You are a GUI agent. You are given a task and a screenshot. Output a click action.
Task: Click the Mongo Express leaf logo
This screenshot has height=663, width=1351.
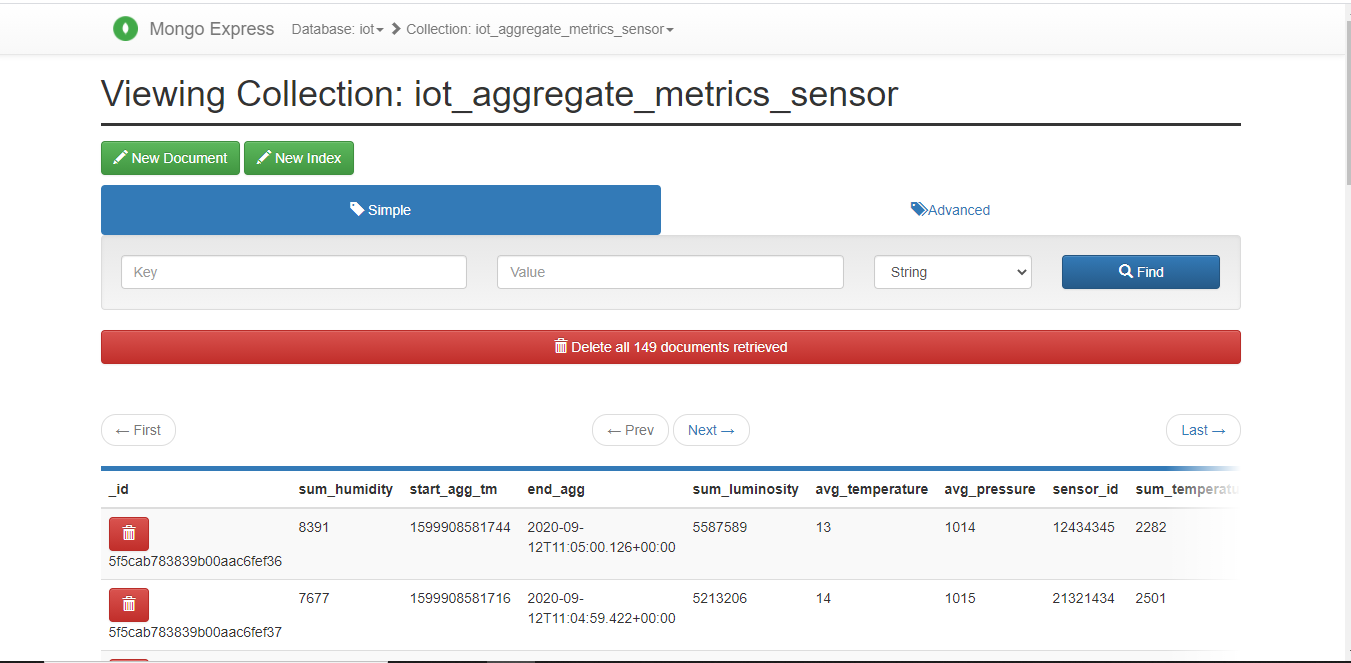click(124, 29)
